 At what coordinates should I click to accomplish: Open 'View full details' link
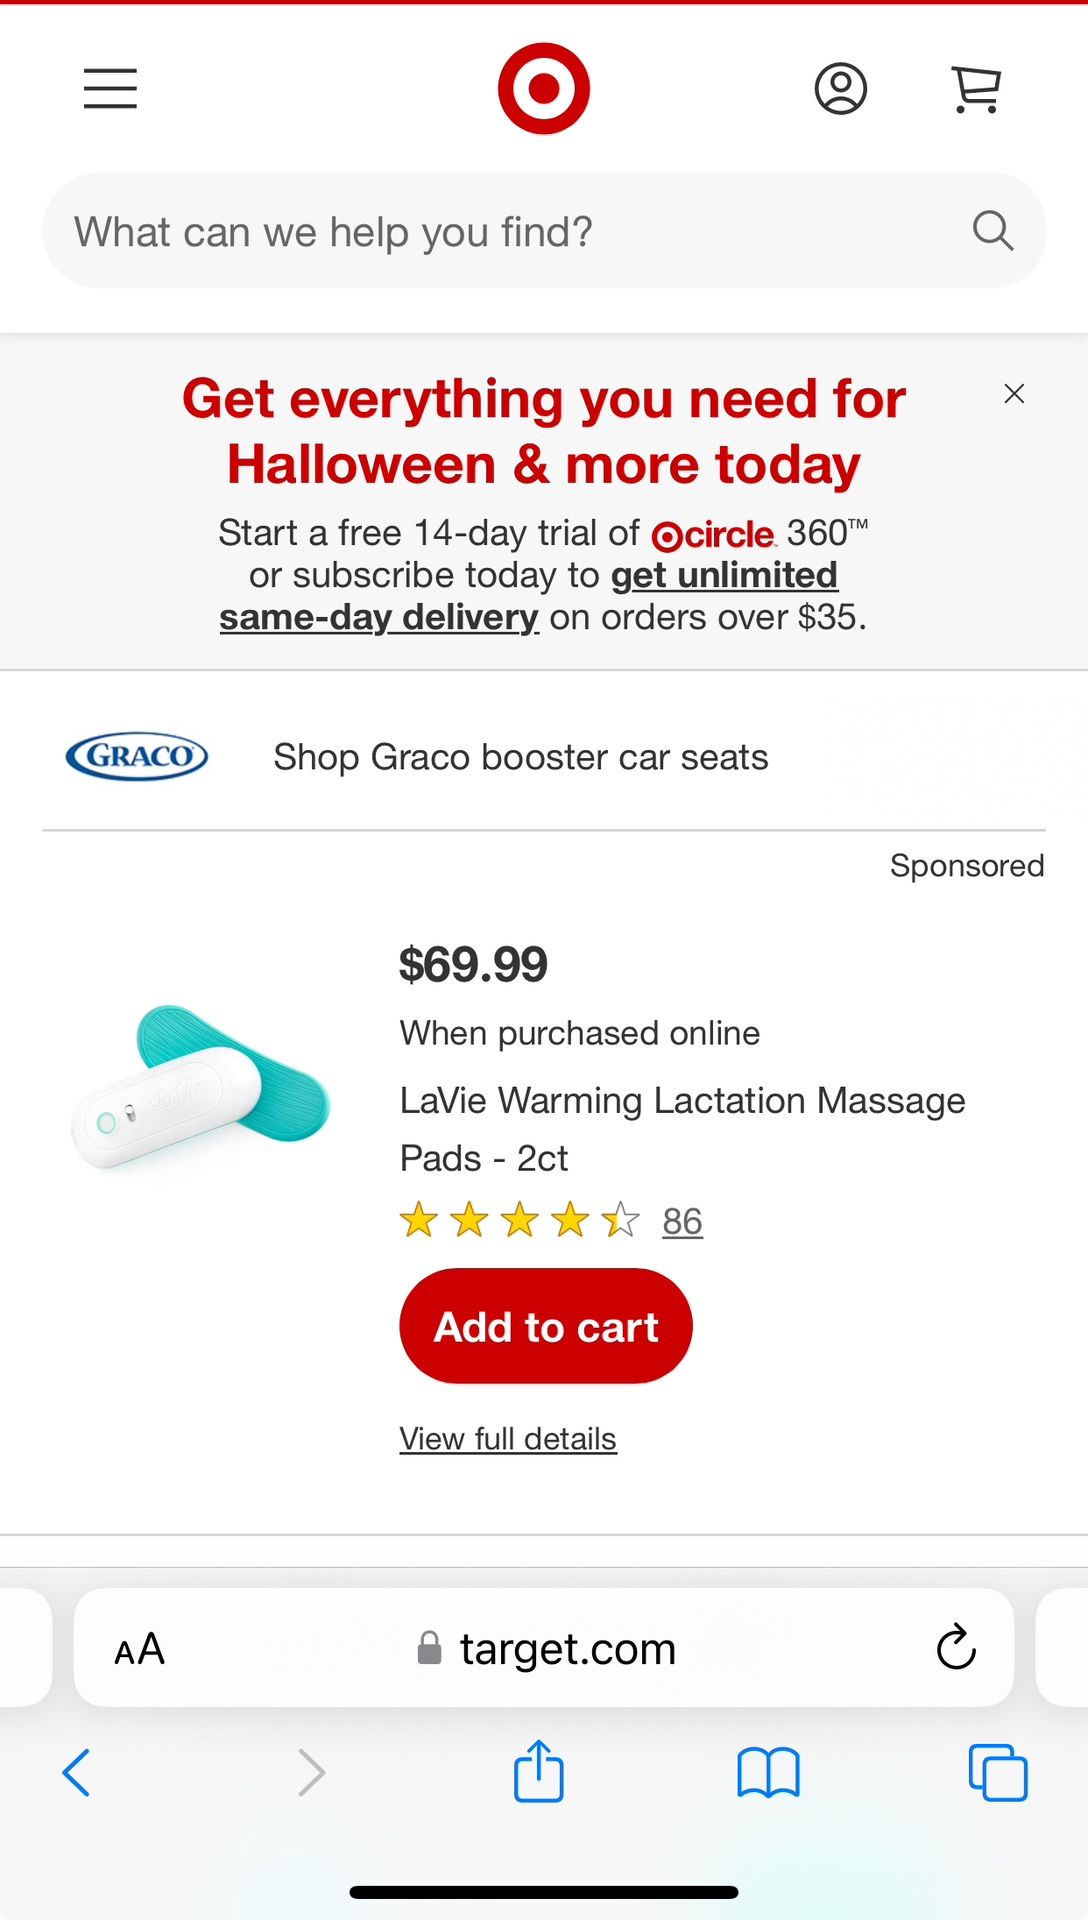pos(508,1438)
